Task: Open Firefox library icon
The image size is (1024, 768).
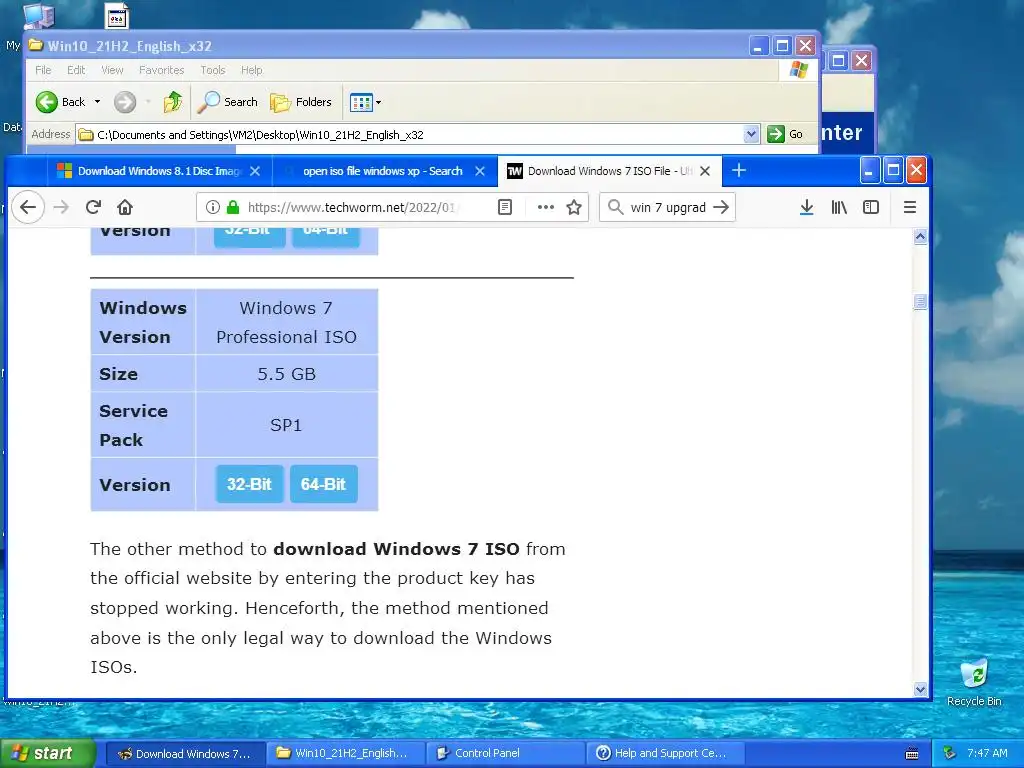Action: tap(839, 207)
